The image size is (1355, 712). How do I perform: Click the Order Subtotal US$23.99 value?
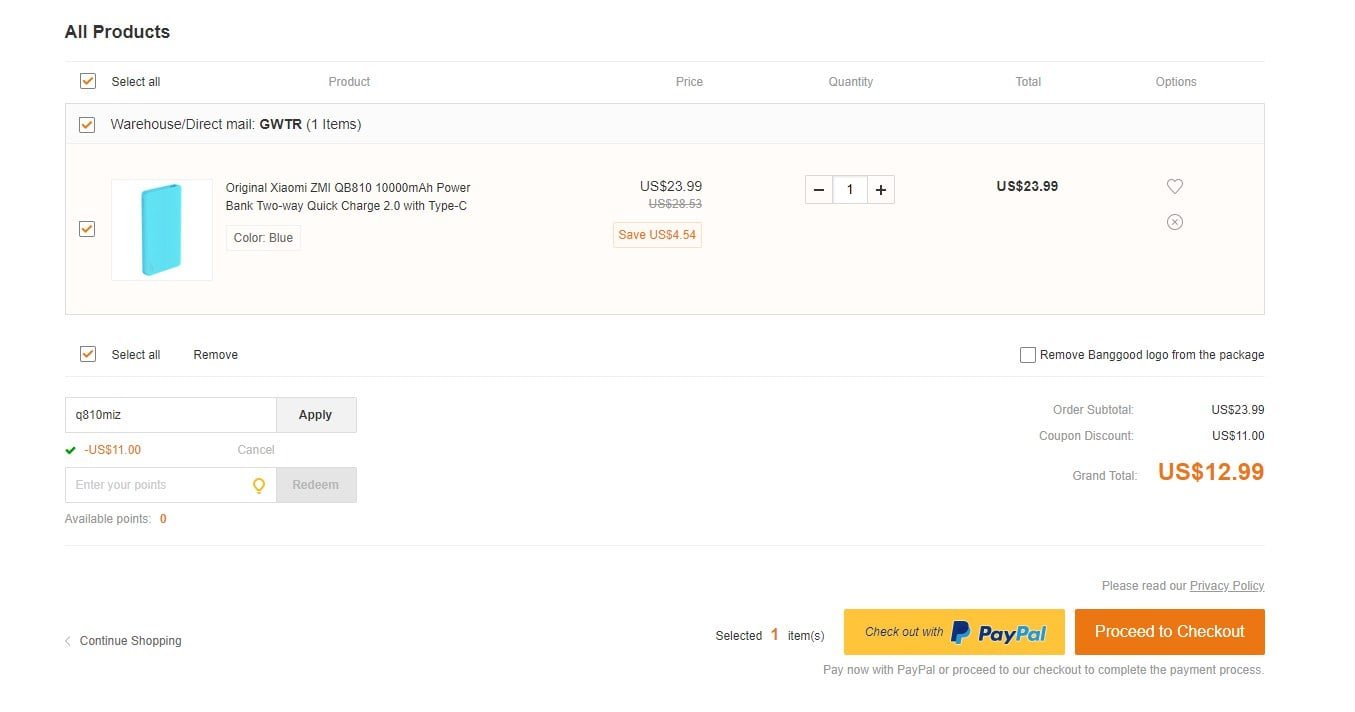(1238, 410)
